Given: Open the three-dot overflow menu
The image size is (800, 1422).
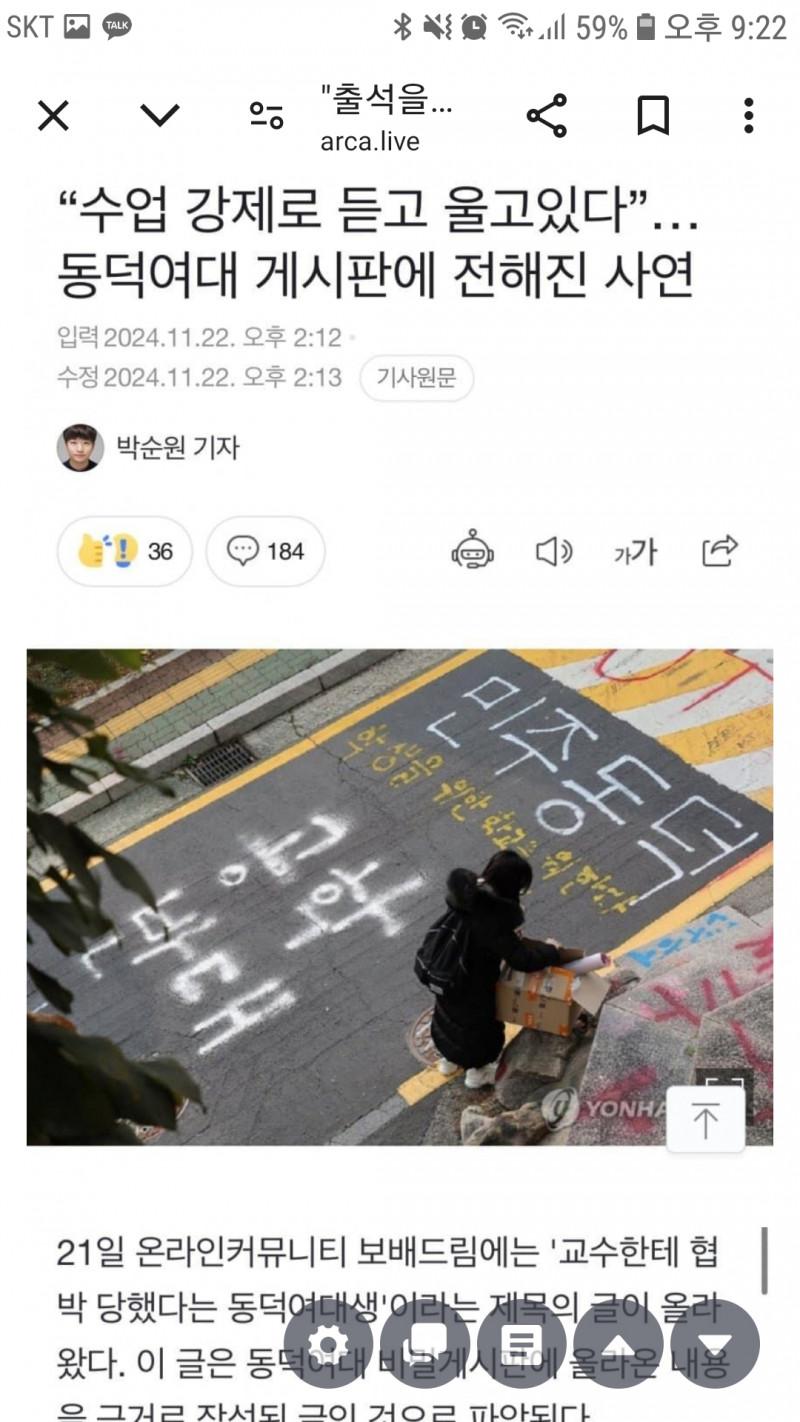Looking at the screenshot, I should [x=748, y=116].
